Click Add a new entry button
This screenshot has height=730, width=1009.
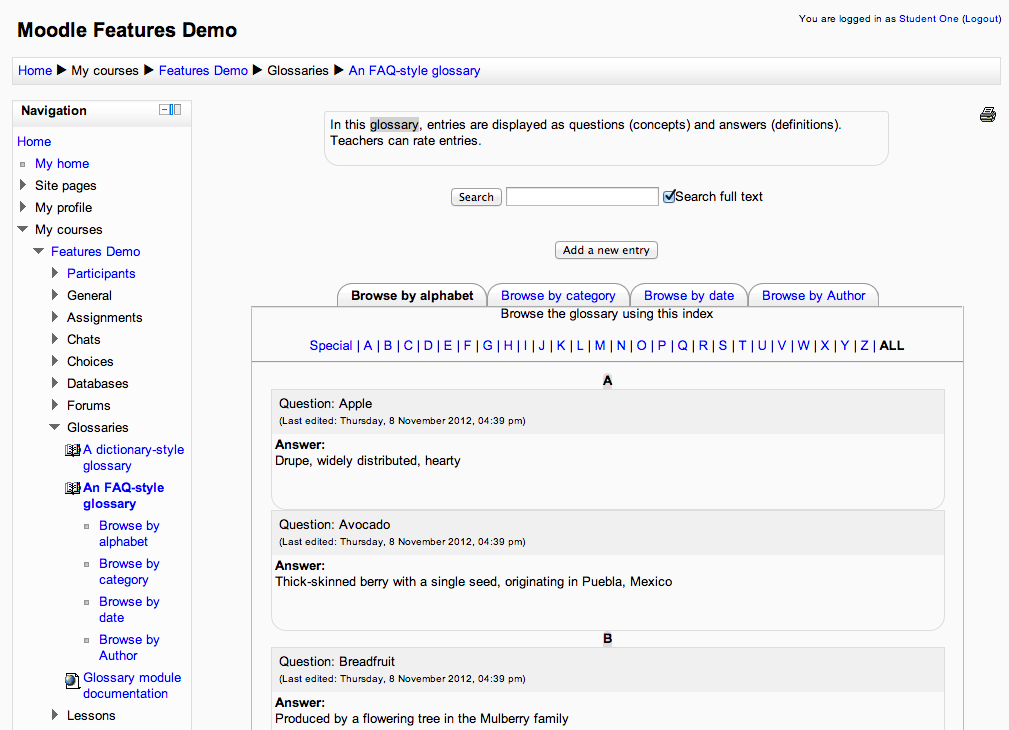pos(606,250)
